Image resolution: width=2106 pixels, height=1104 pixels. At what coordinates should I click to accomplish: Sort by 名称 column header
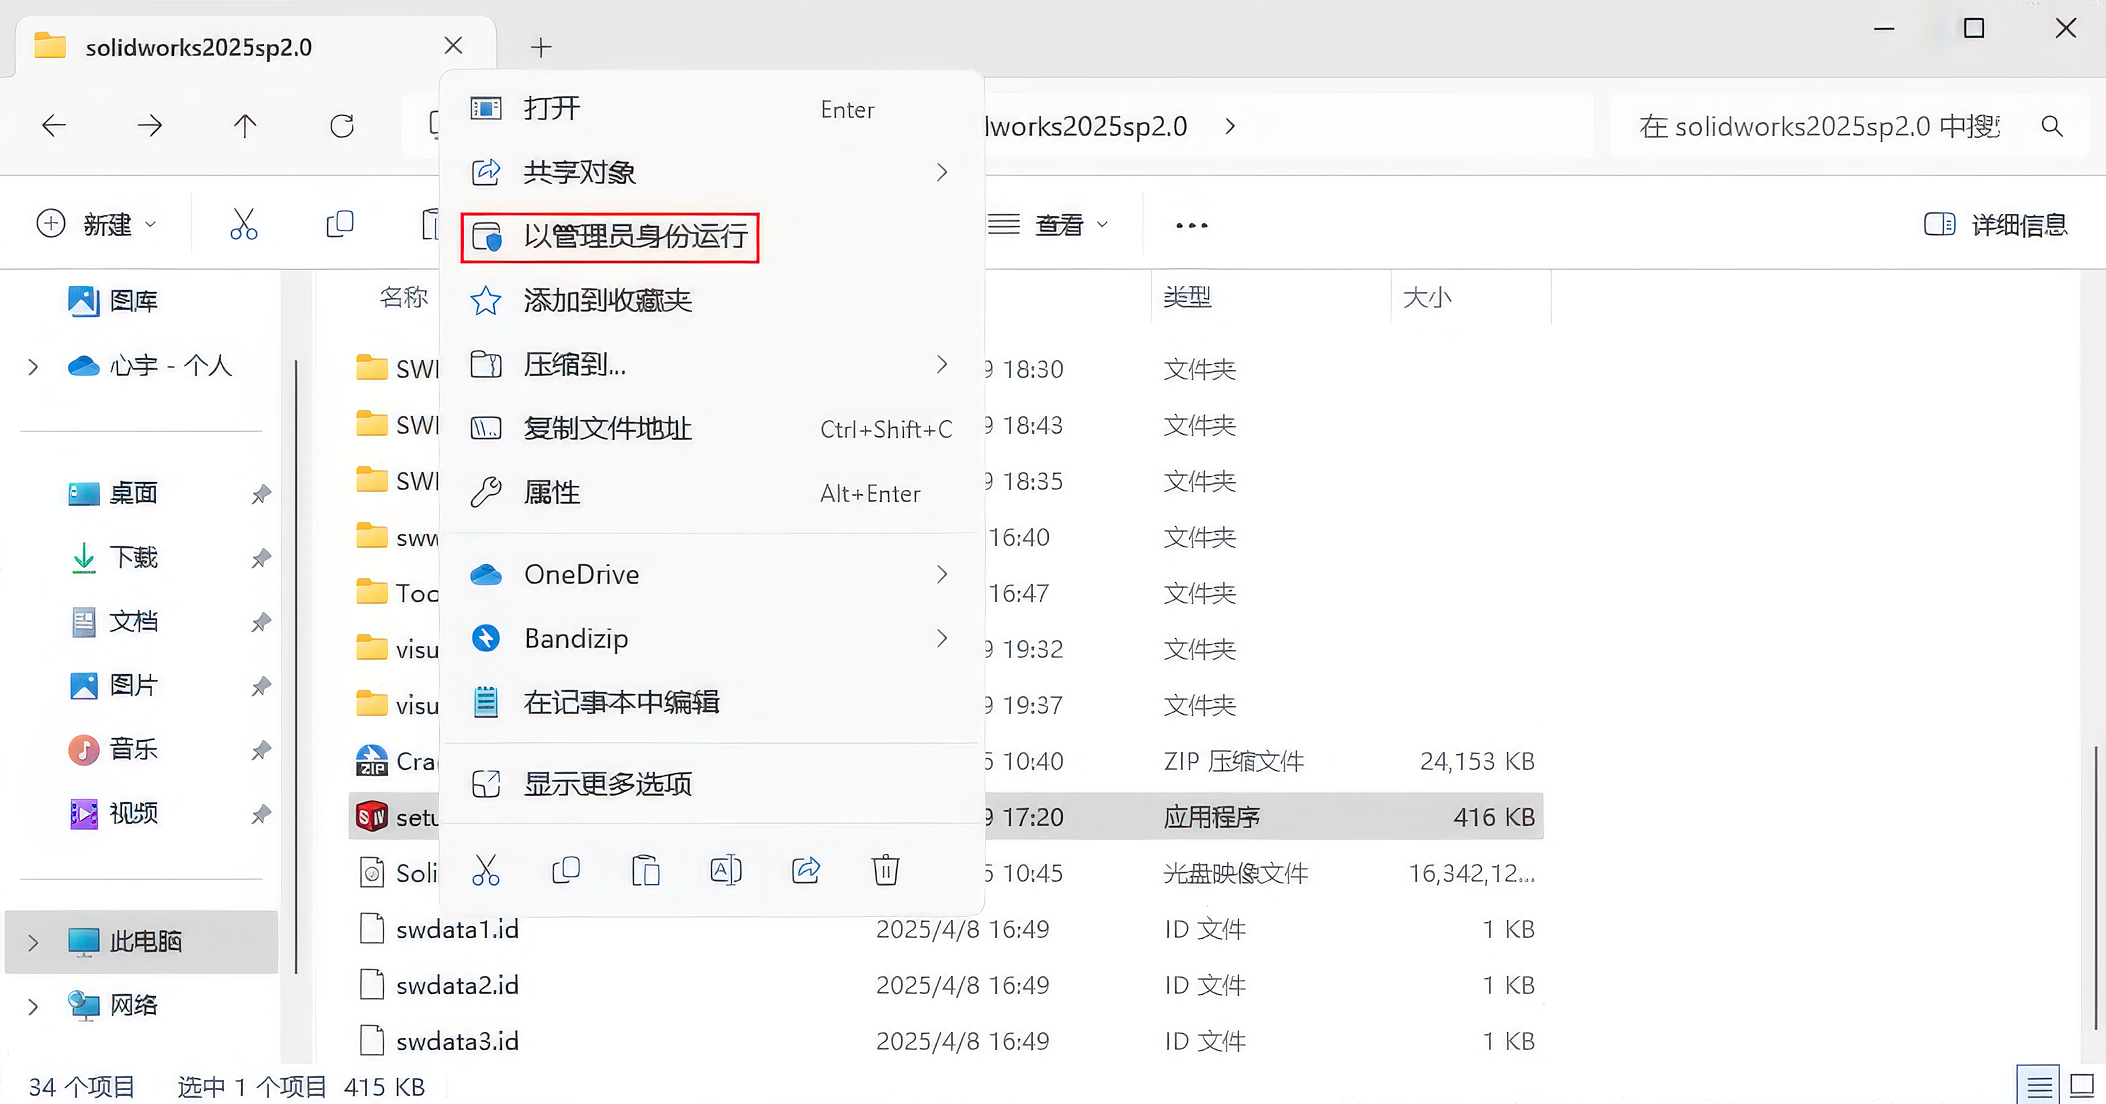coord(404,297)
